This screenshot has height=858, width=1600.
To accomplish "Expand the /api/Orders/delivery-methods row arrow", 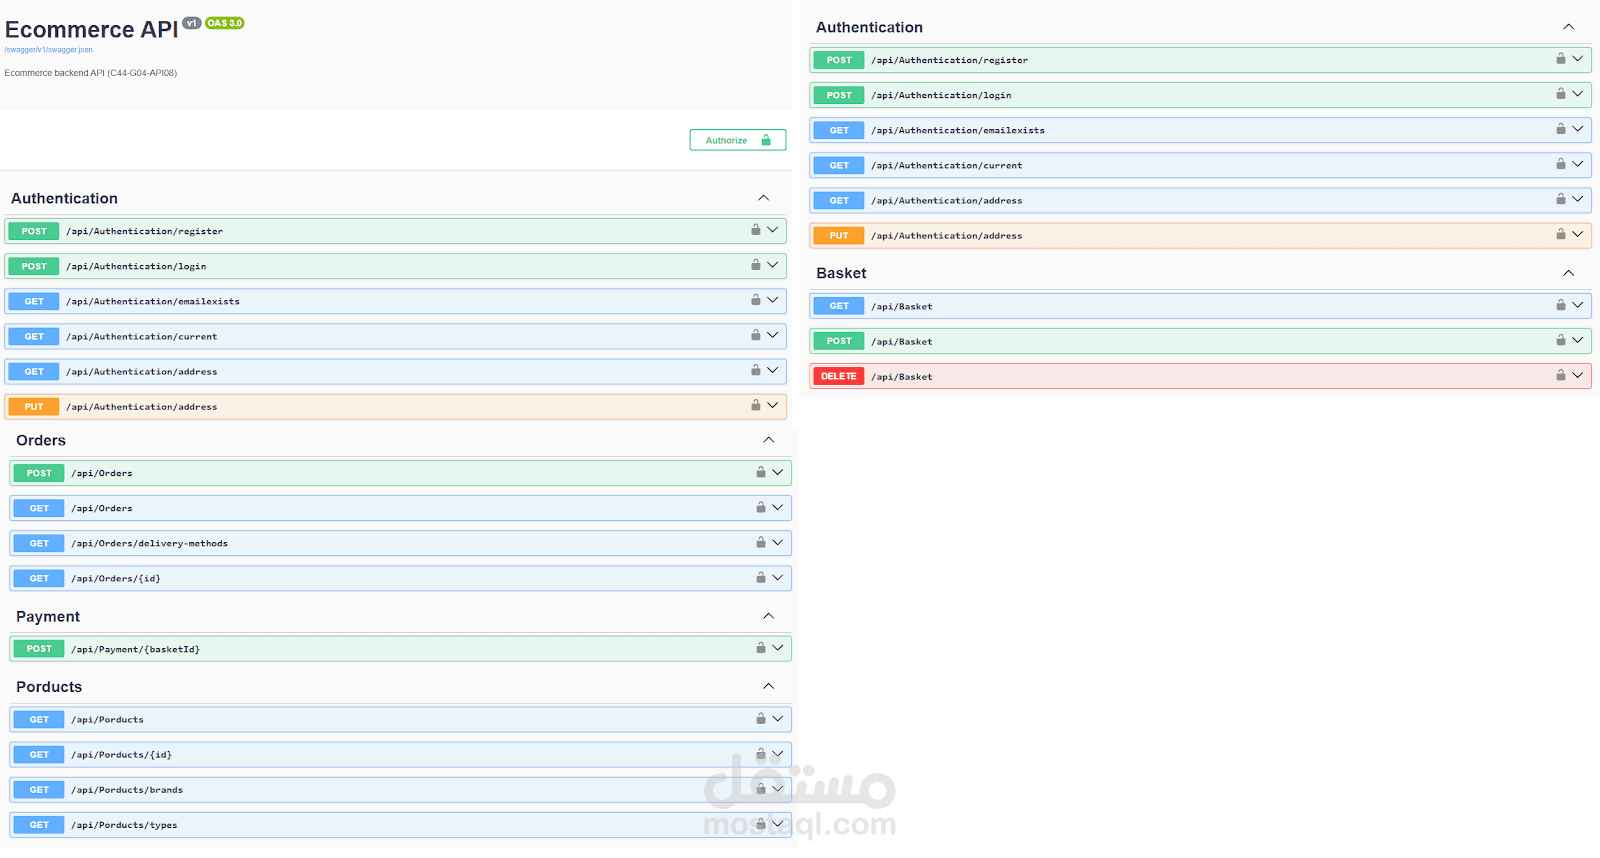I will coord(777,542).
